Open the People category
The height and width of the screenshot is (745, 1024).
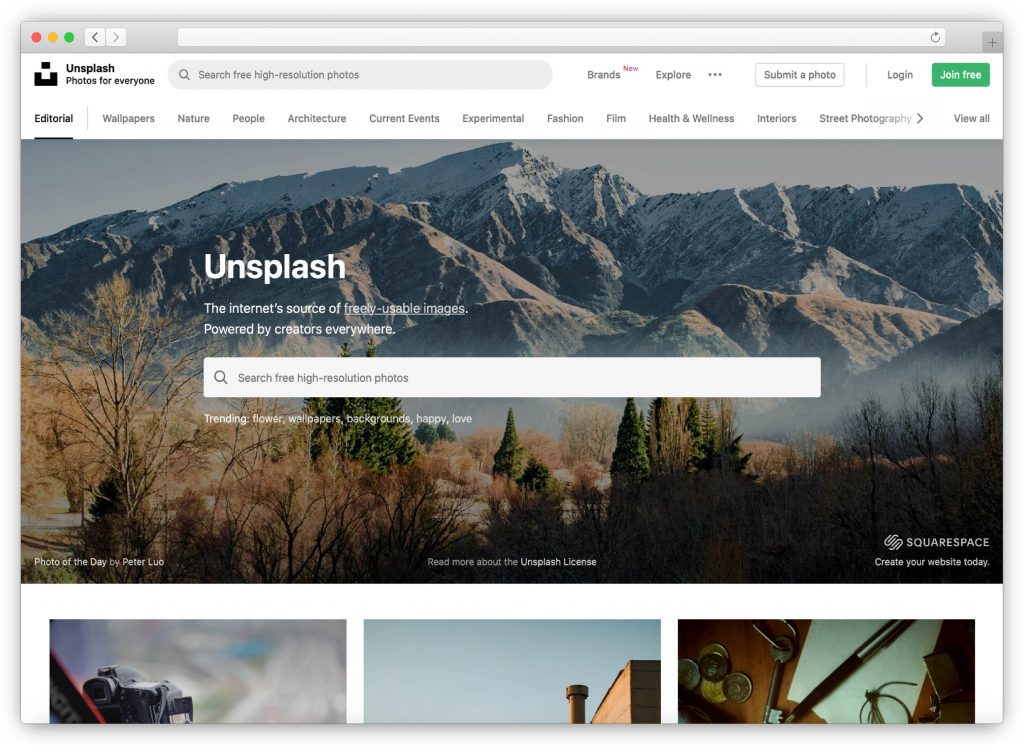tap(248, 118)
